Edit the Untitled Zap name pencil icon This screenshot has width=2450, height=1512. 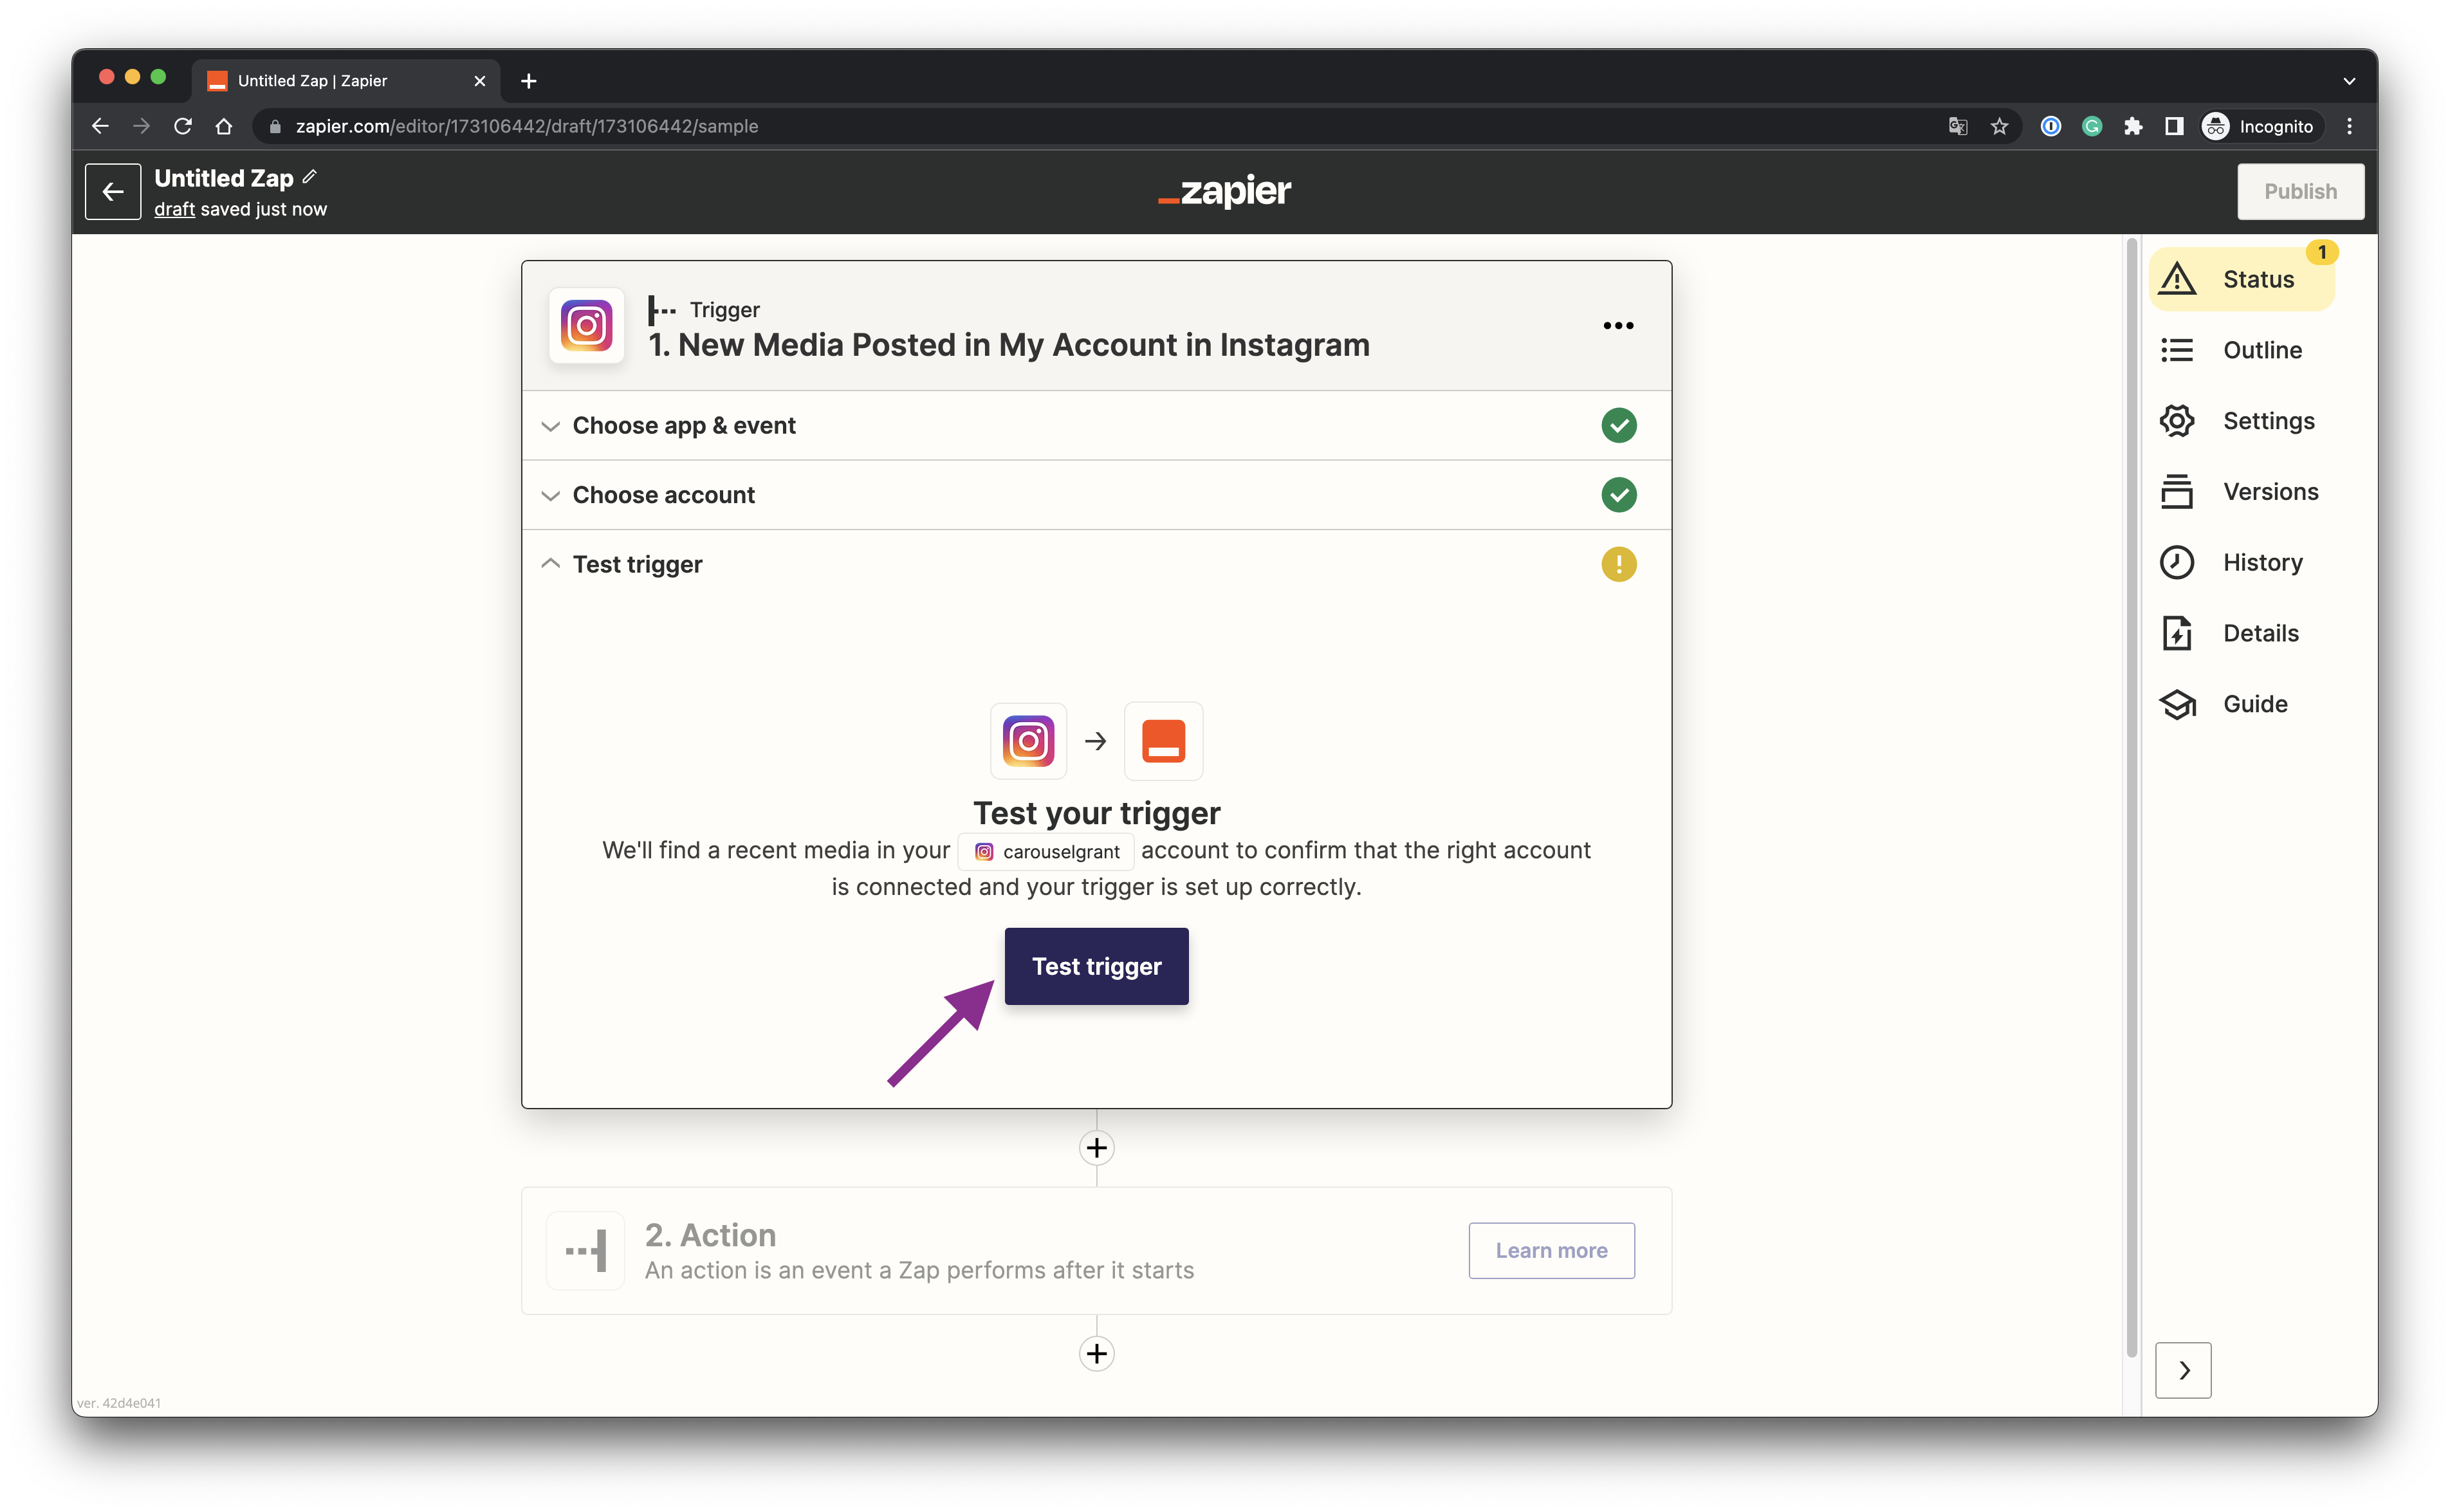310,177
